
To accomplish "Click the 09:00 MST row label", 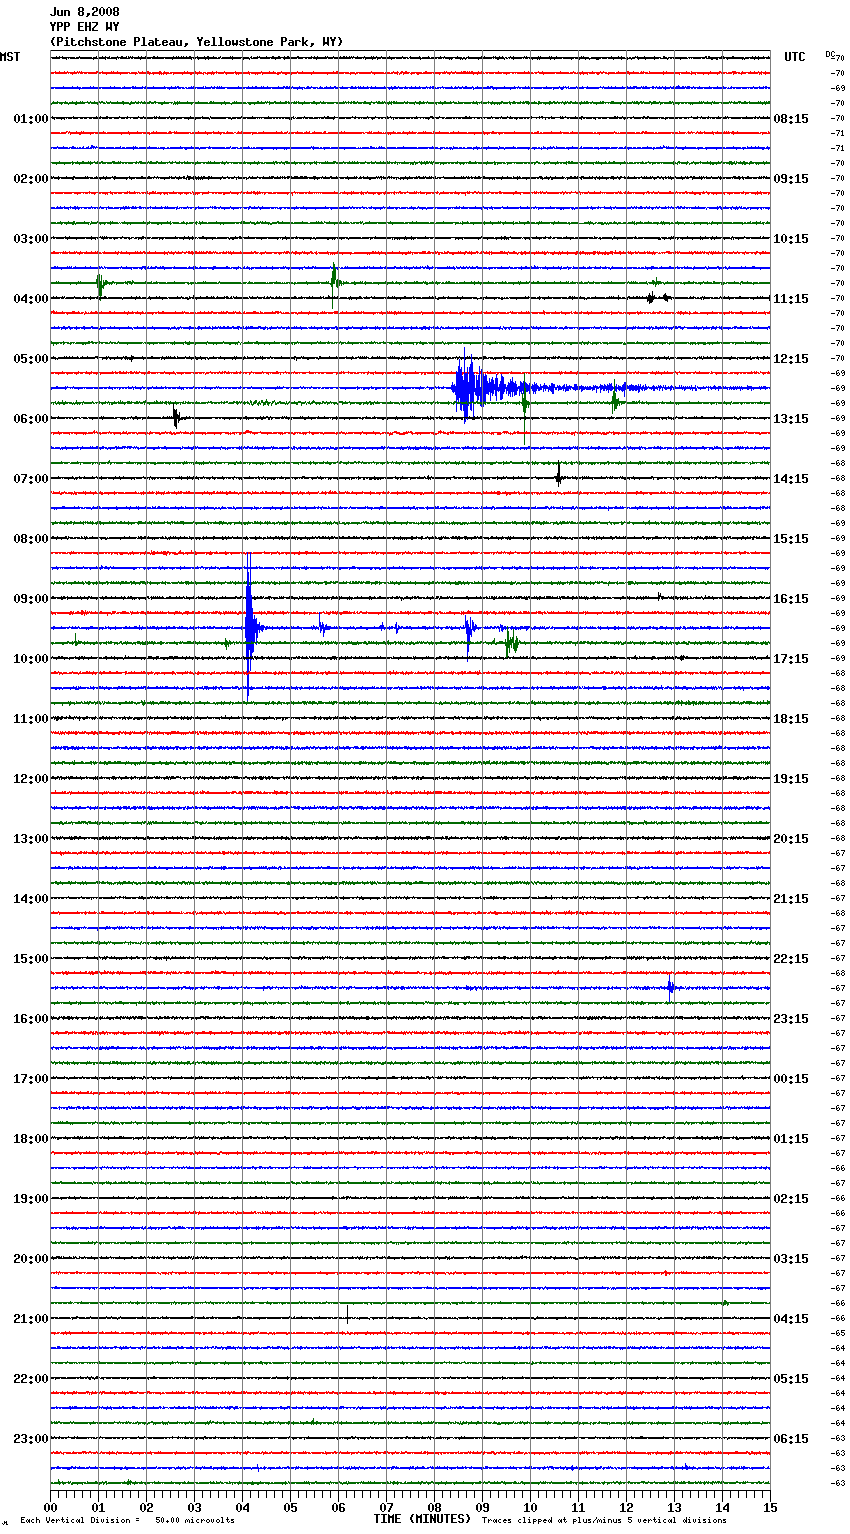I will [x=31, y=599].
